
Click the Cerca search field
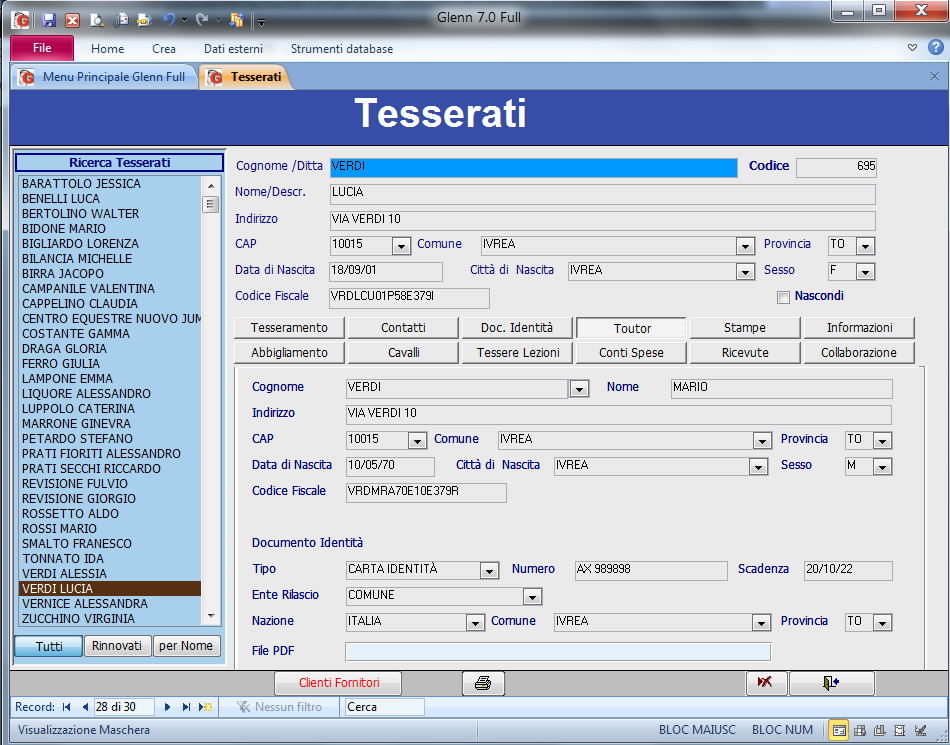tap(384, 707)
